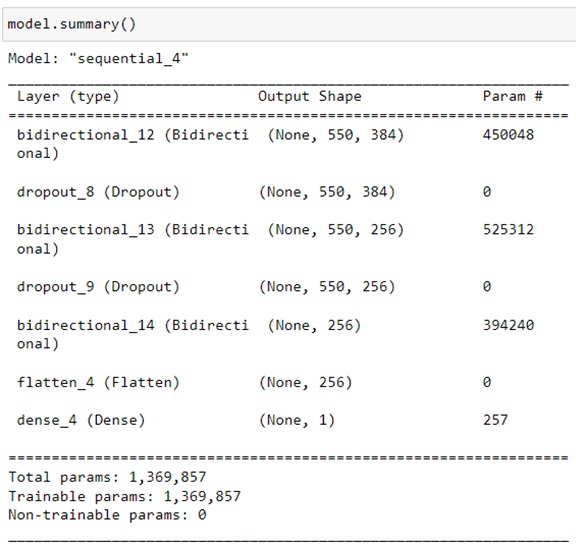576x547 pixels.
Task: Select the flatten_4 (Flatten) row label
Action: (x=98, y=382)
